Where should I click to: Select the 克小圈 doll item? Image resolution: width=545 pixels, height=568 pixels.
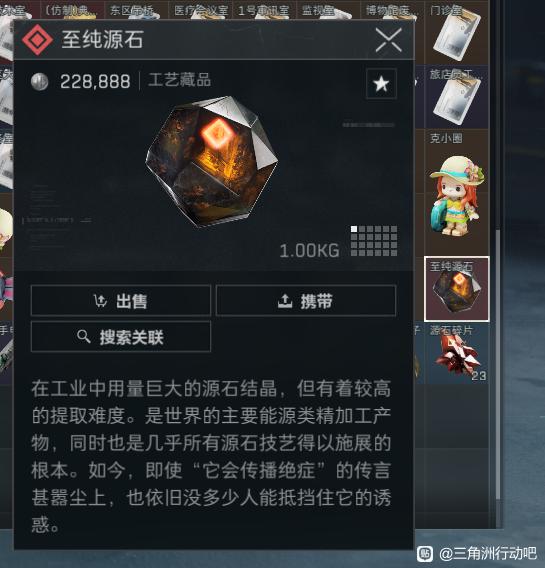point(457,192)
